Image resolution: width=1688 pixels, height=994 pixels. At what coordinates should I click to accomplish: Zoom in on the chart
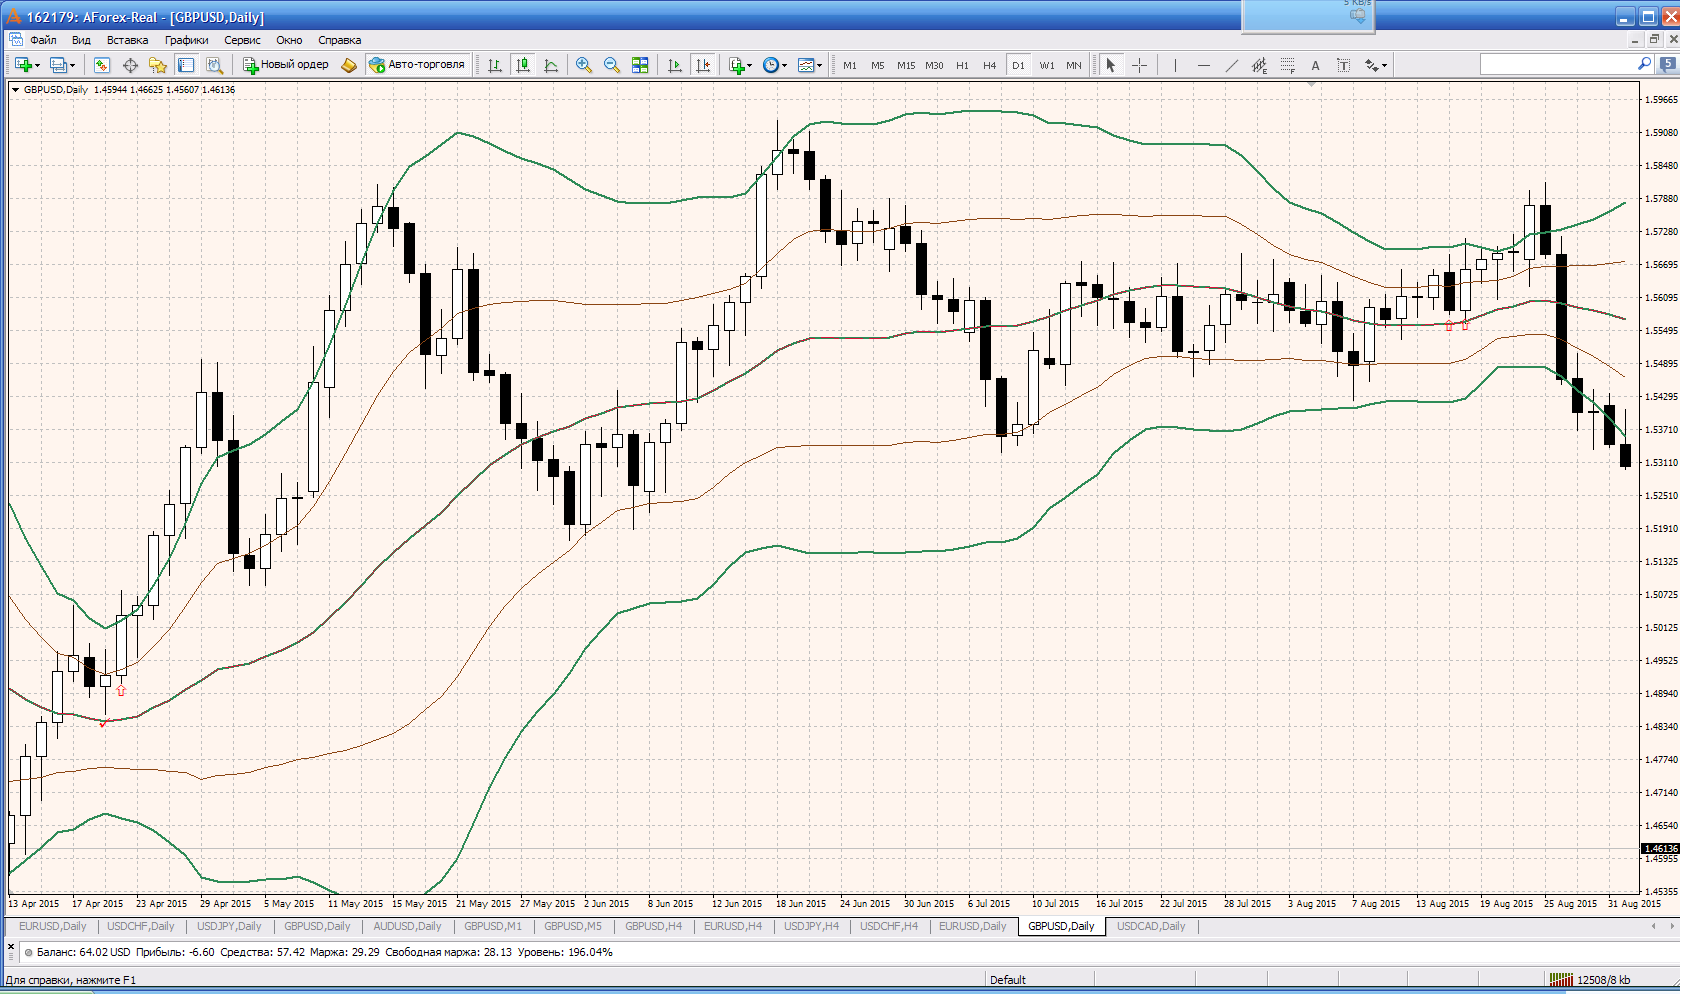pyautogui.click(x=584, y=65)
